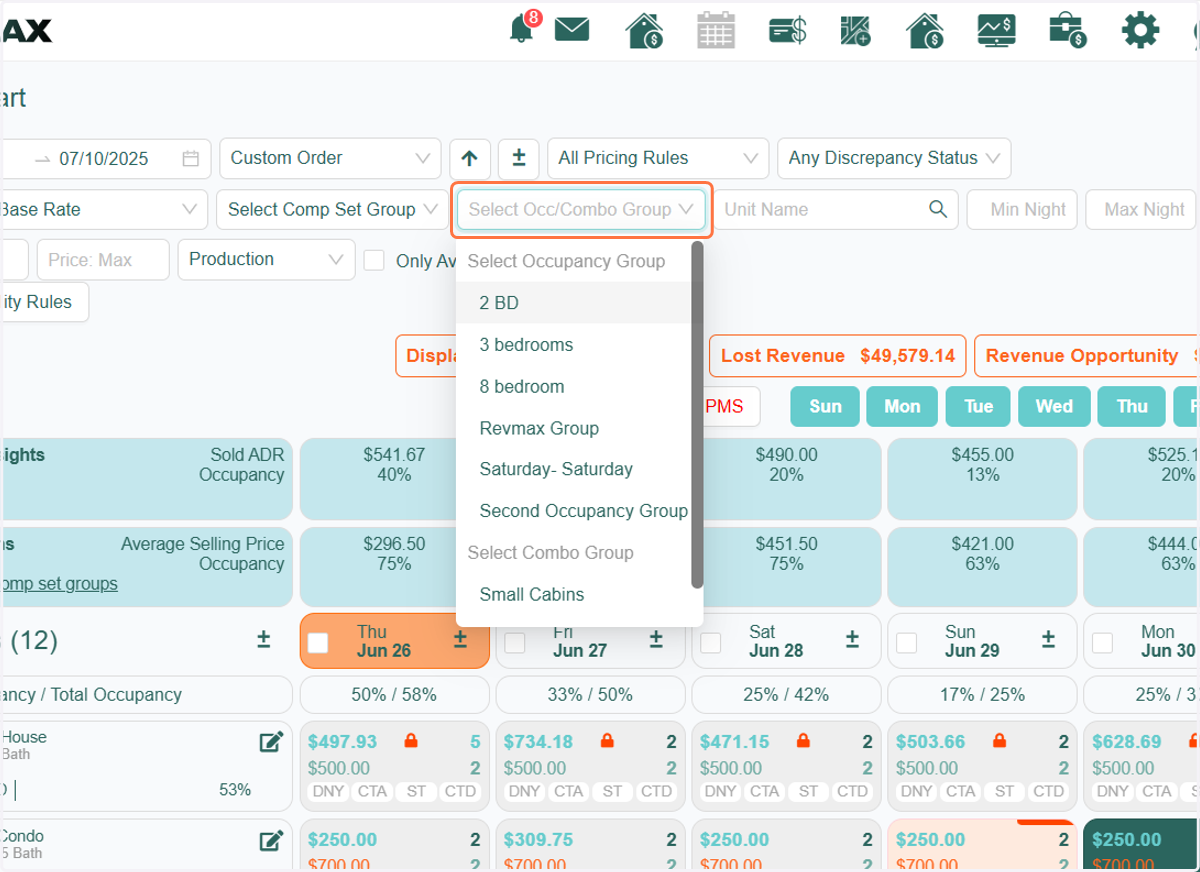Open the credit card dollar icon

click(x=788, y=30)
